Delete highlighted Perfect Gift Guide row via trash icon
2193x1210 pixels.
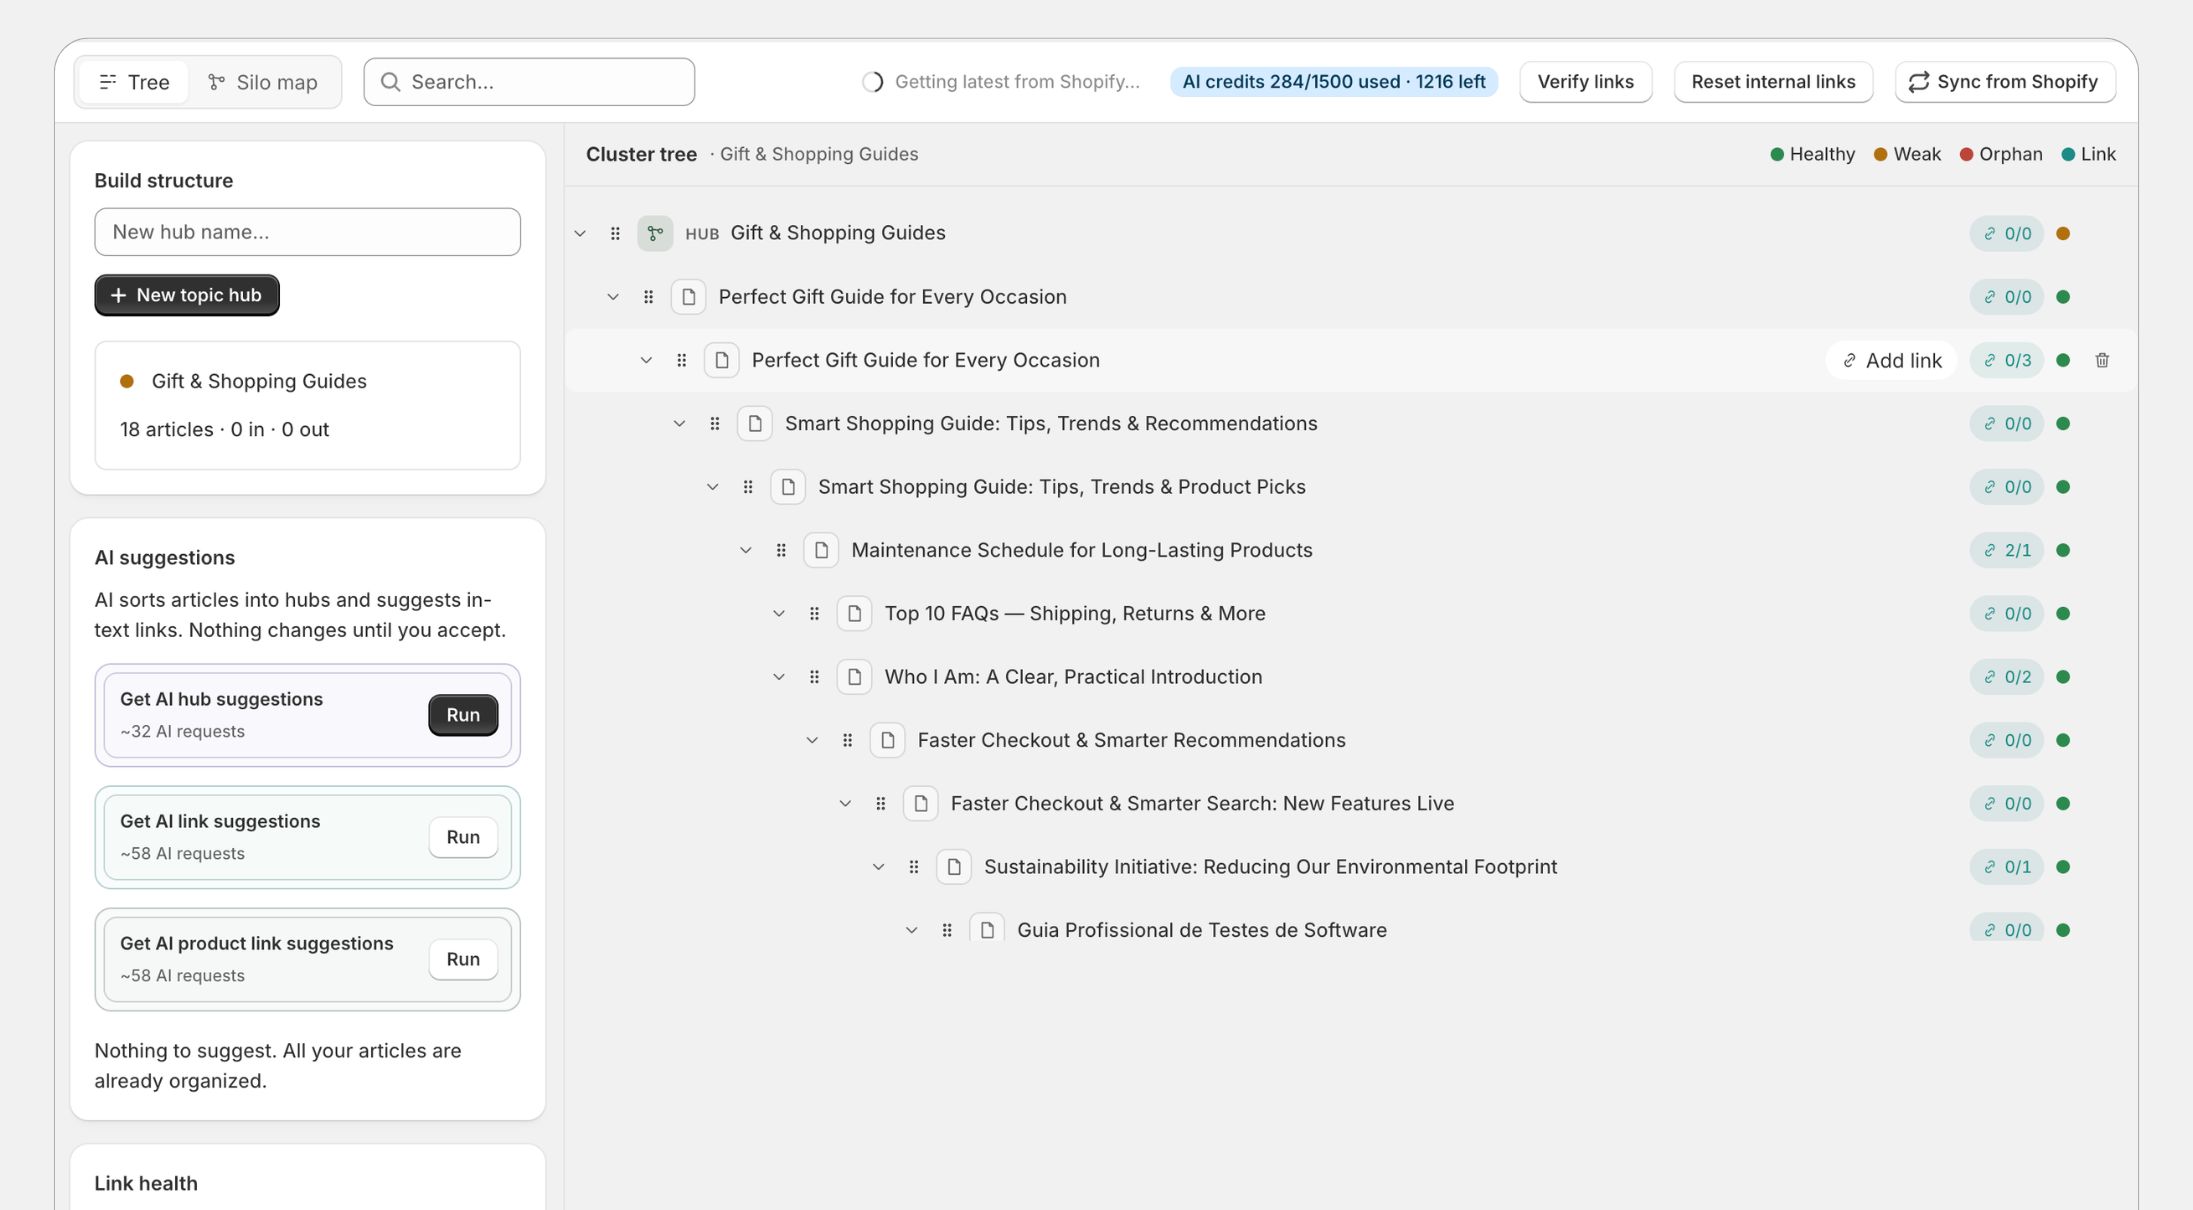[2102, 360]
